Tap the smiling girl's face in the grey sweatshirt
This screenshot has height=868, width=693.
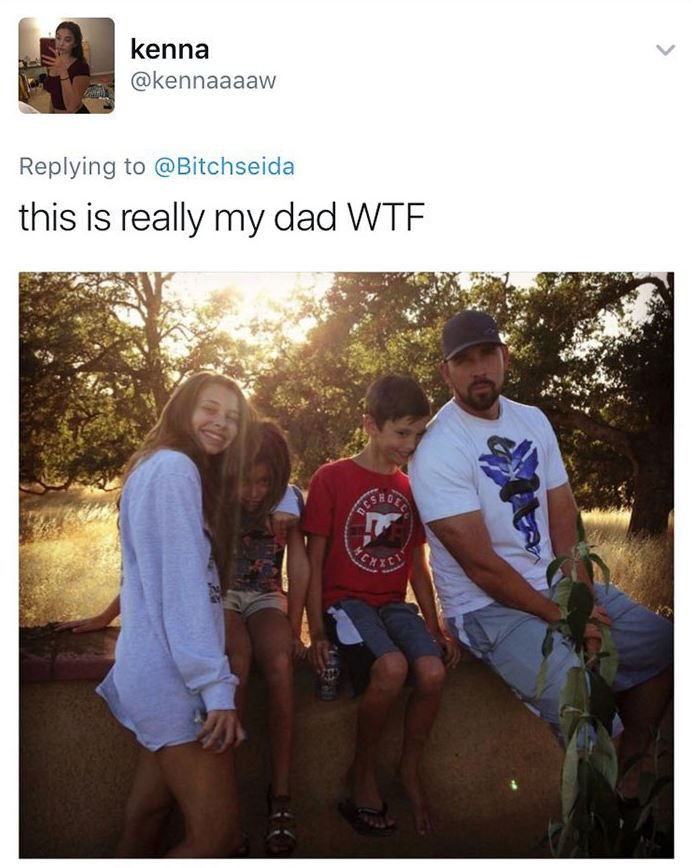[215, 419]
